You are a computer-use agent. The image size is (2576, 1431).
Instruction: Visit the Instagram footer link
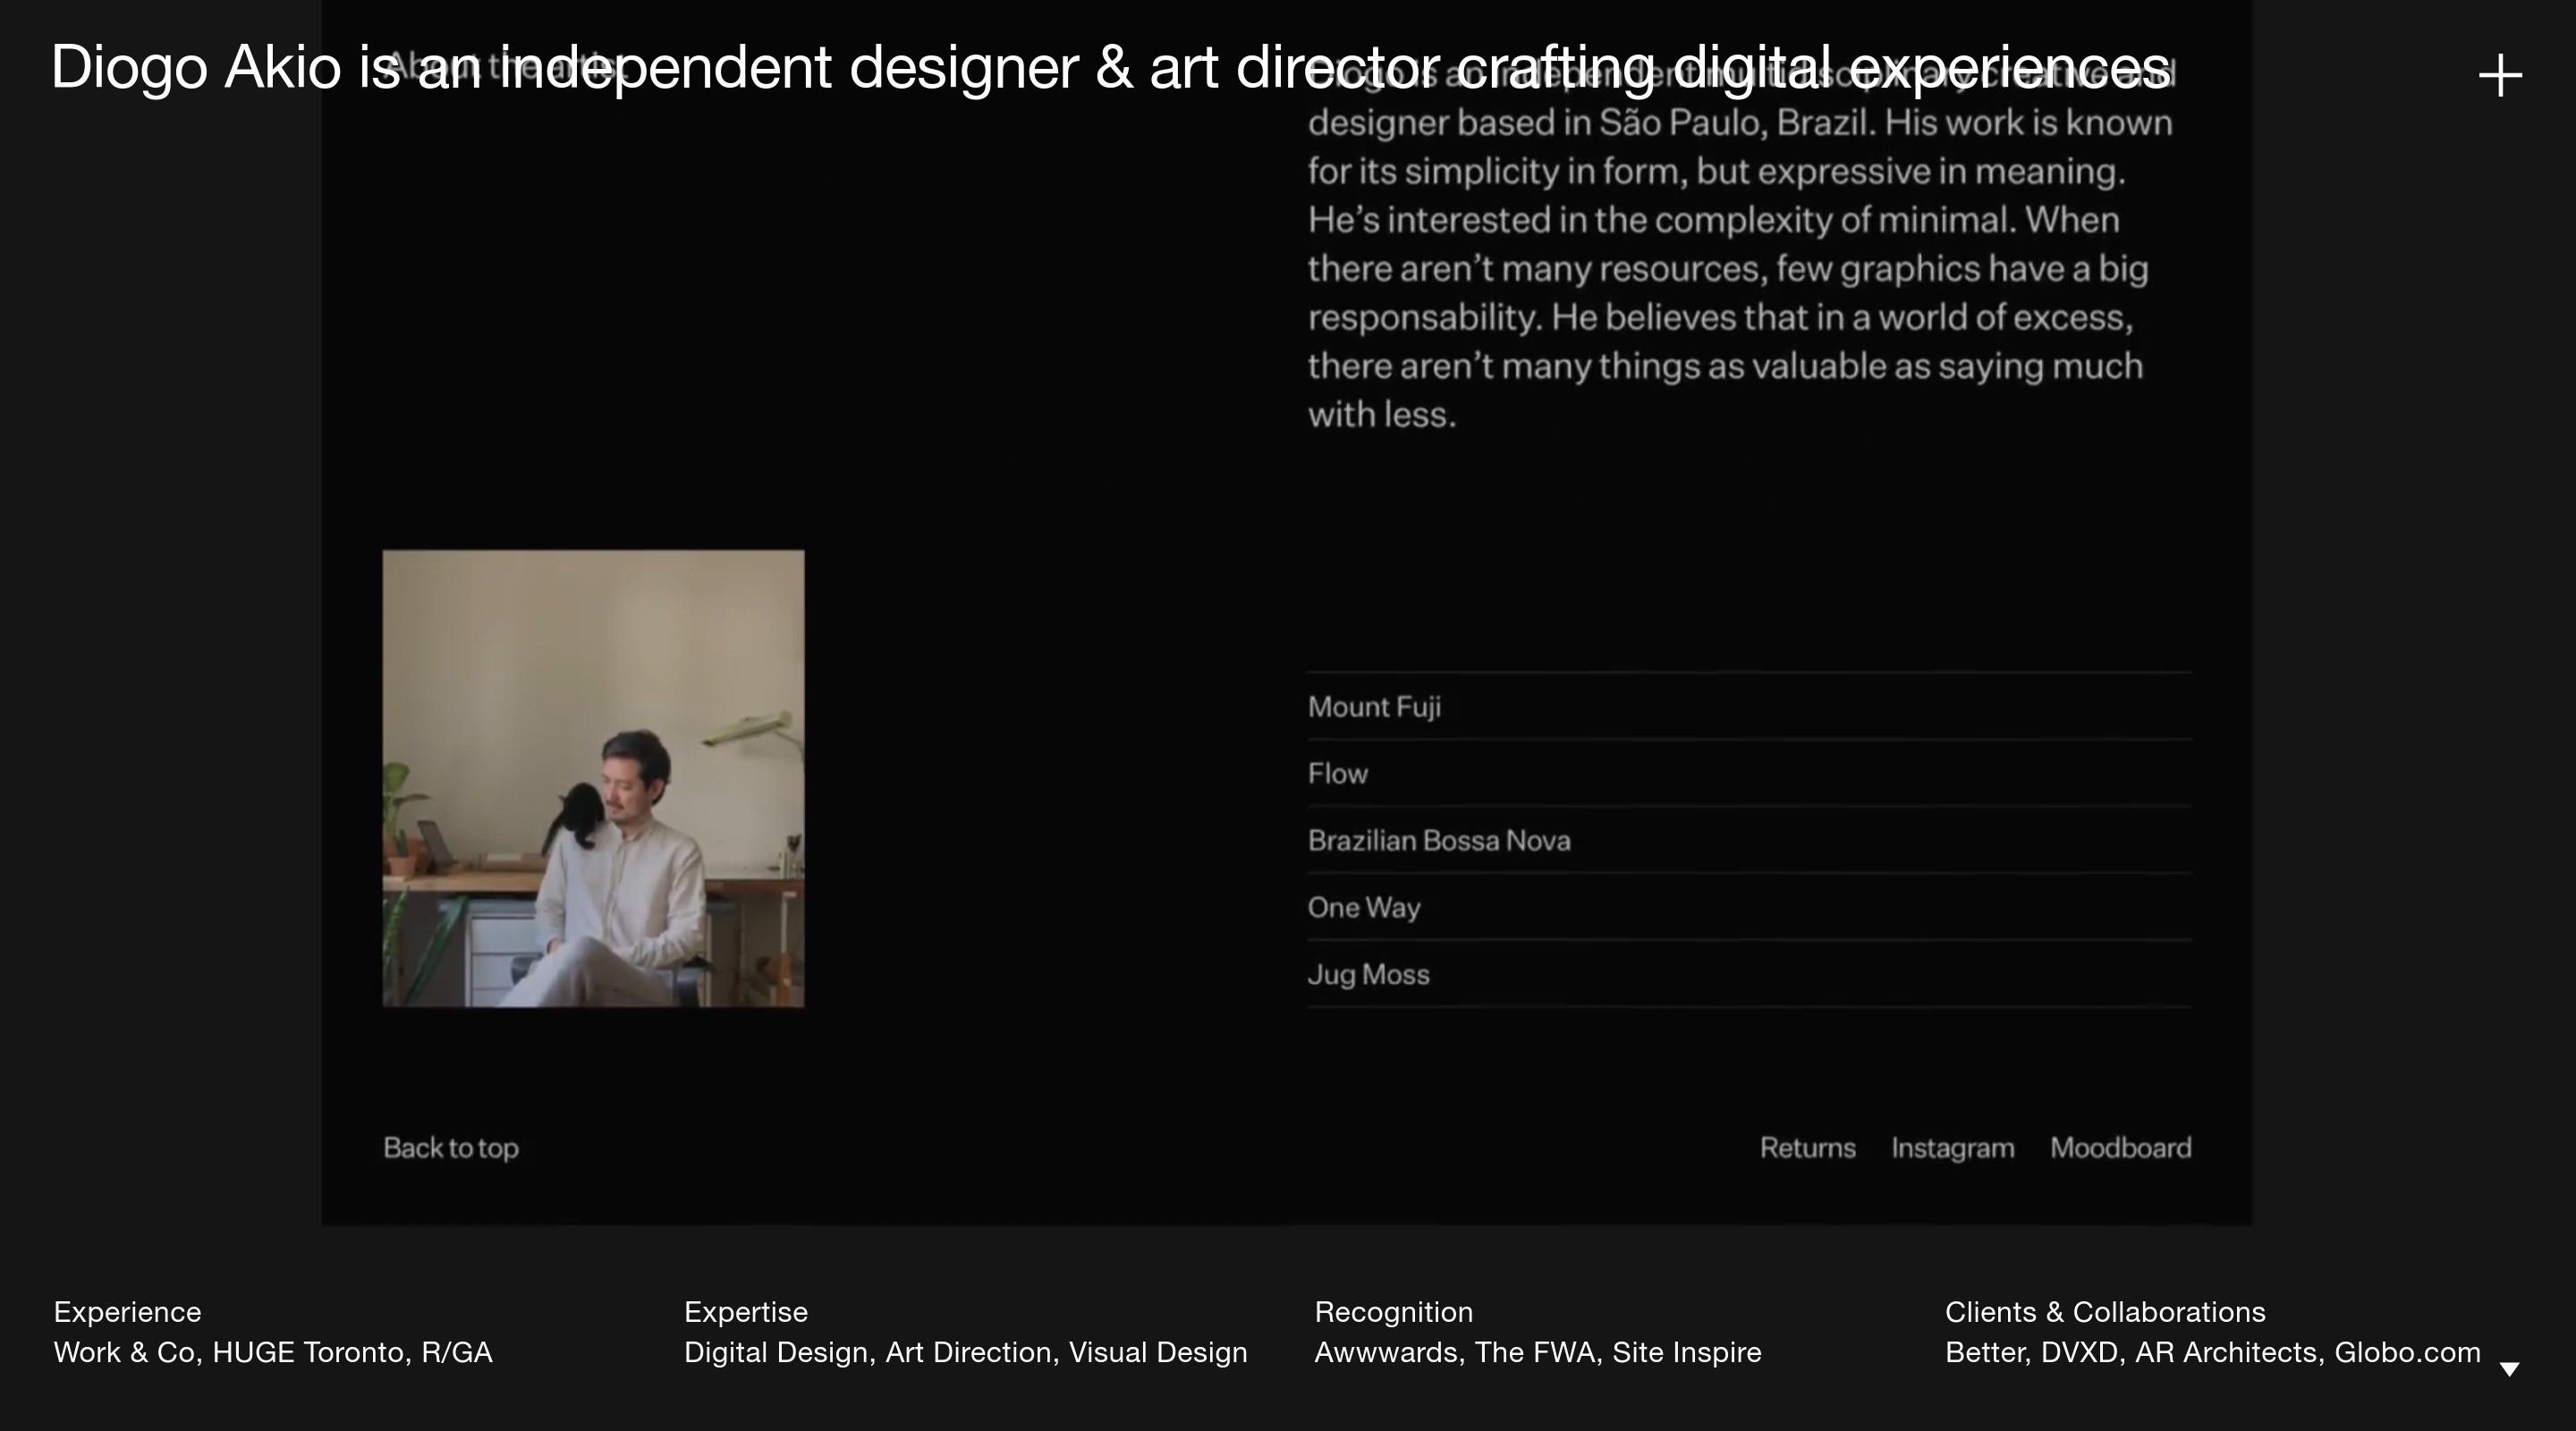(1952, 1148)
